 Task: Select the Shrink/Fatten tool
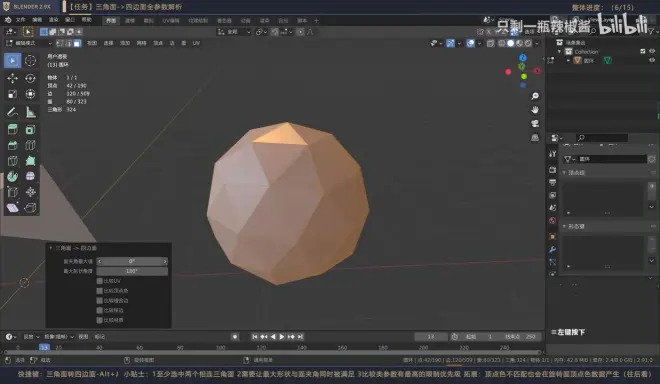pos(30,192)
